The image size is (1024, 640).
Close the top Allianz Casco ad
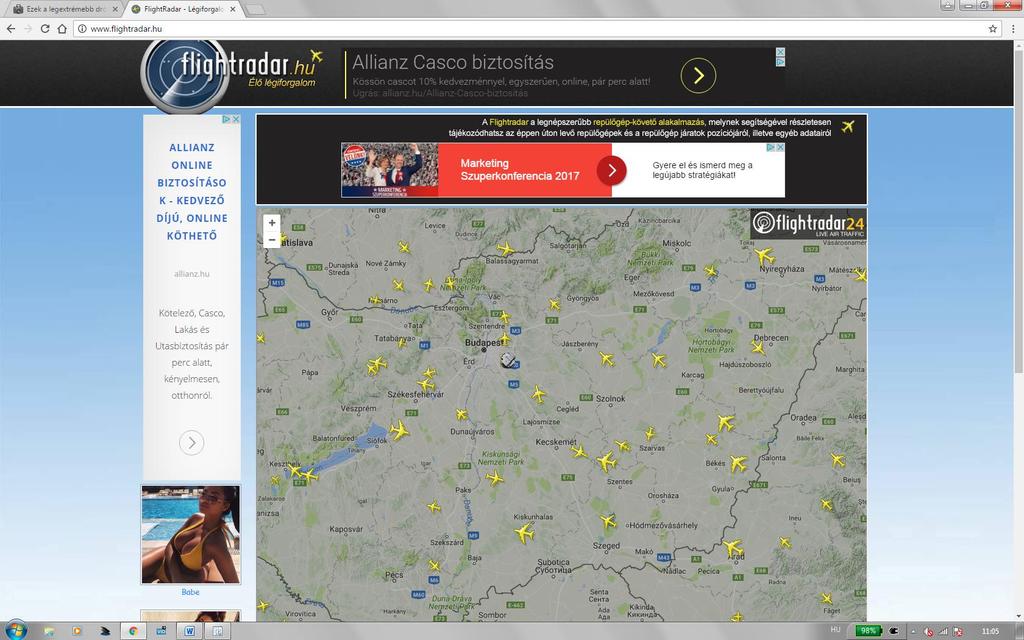(780, 52)
